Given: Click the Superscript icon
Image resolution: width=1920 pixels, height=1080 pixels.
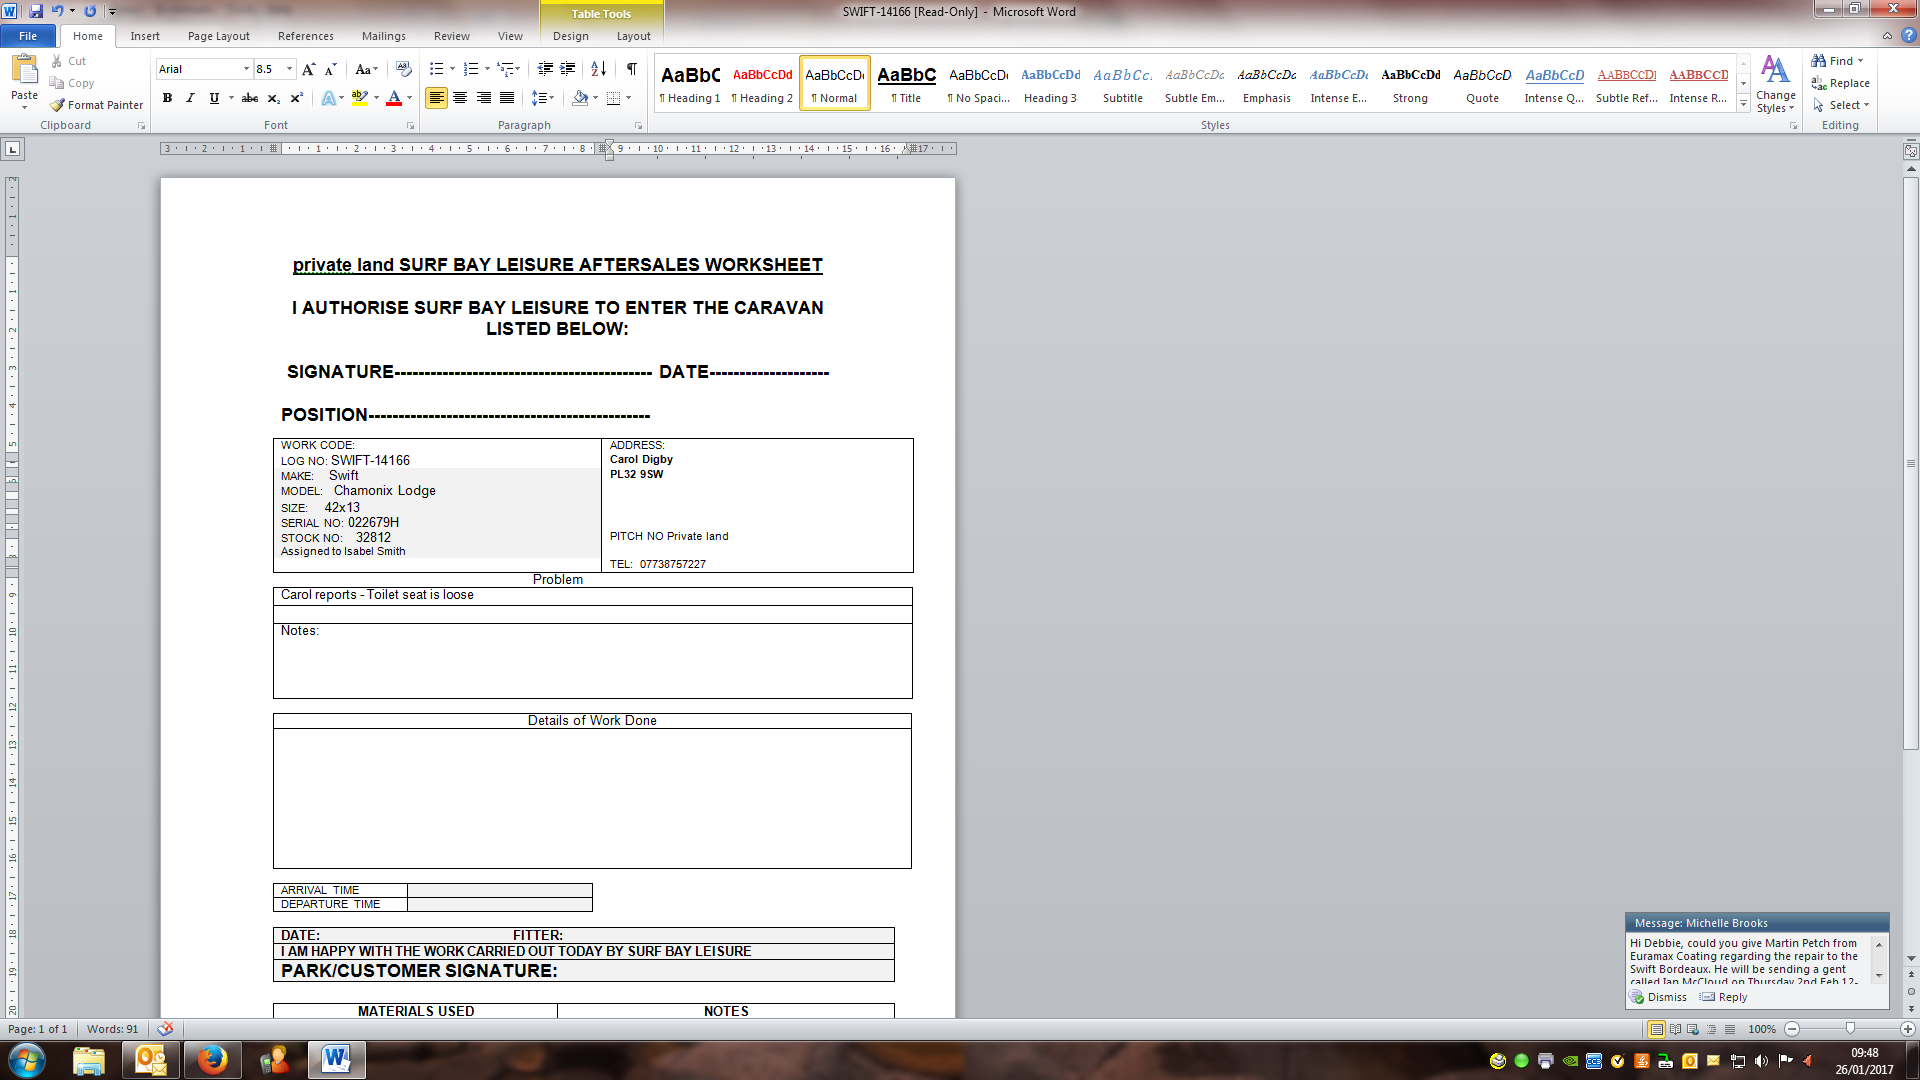Looking at the screenshot, I should coord(296,98).
